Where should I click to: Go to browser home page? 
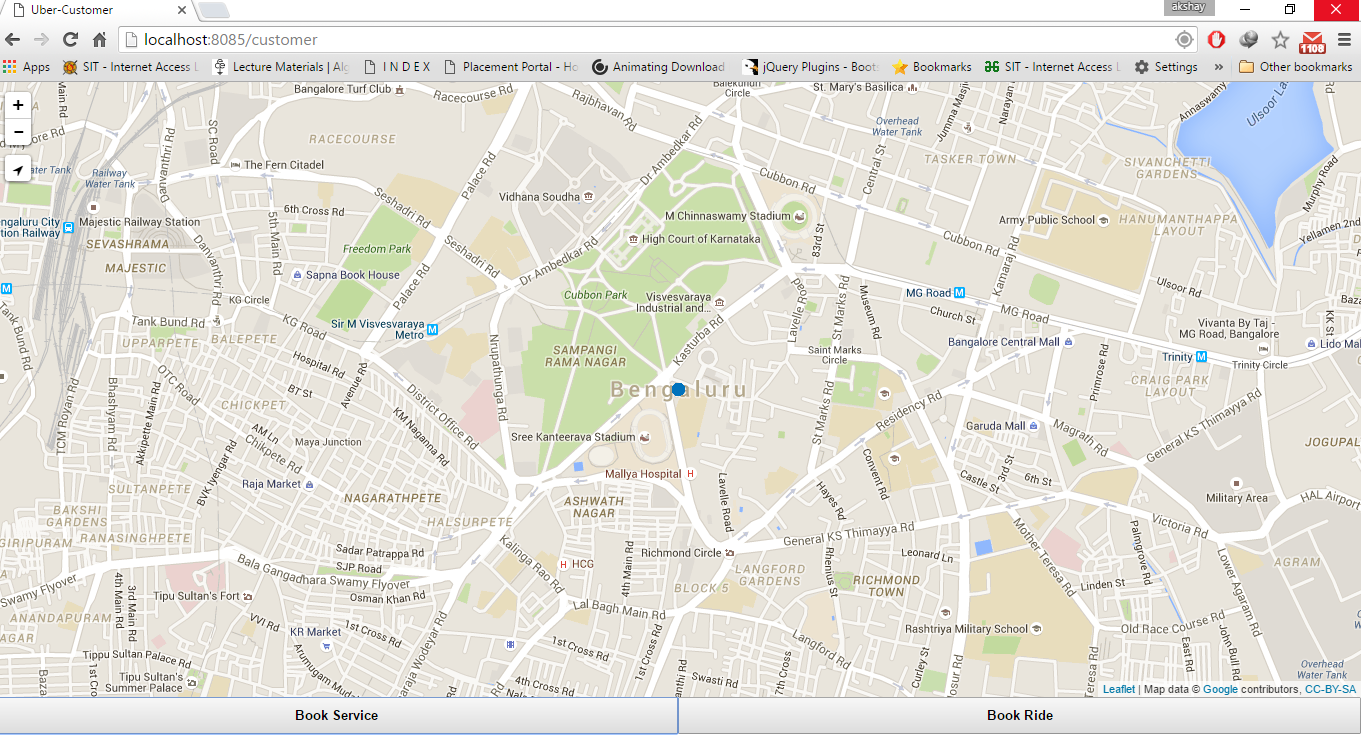[100, 40]
